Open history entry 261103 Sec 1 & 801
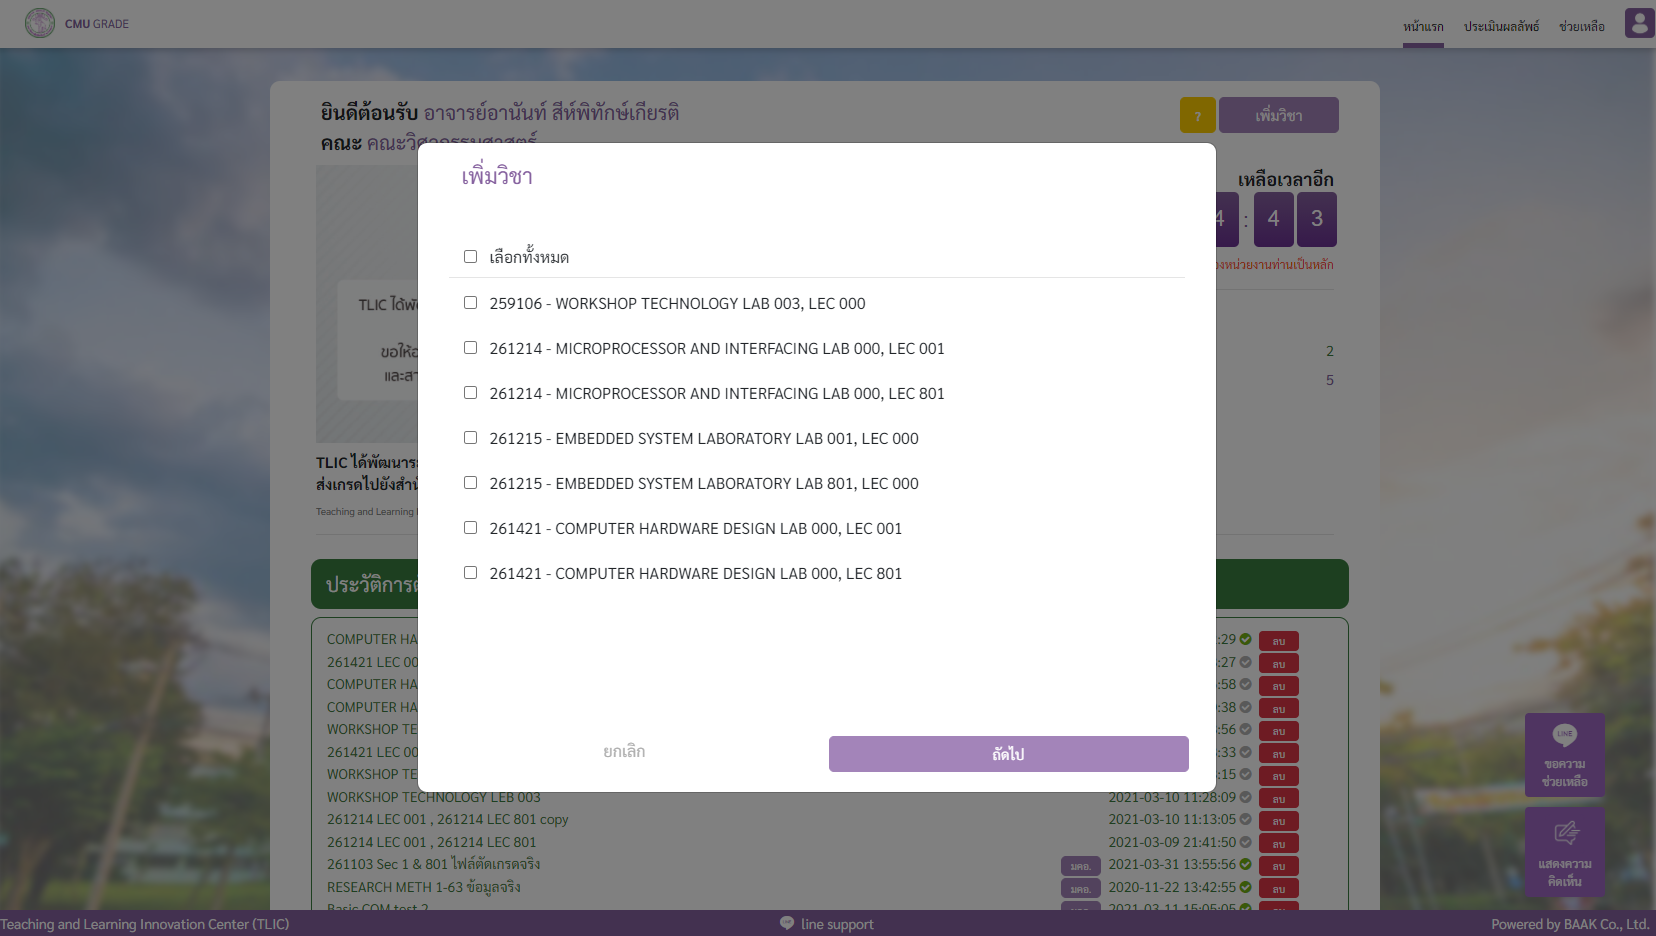 pos(433,864)
